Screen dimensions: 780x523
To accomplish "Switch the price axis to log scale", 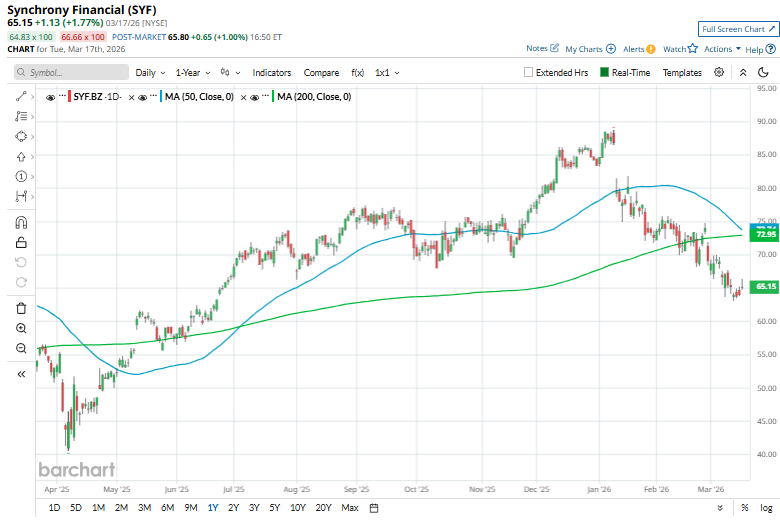I will pos(765,508).
